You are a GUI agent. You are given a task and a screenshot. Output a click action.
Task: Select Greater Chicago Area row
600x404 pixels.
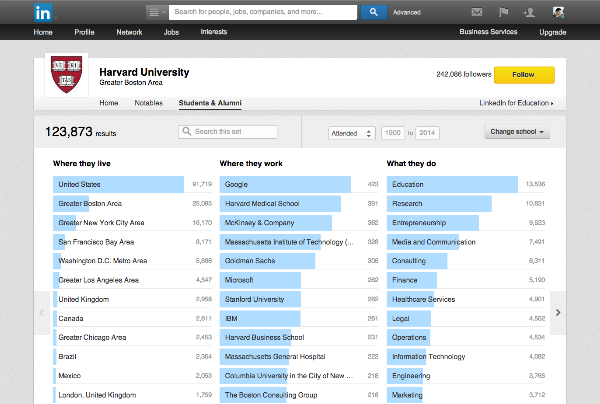[132, 337]
